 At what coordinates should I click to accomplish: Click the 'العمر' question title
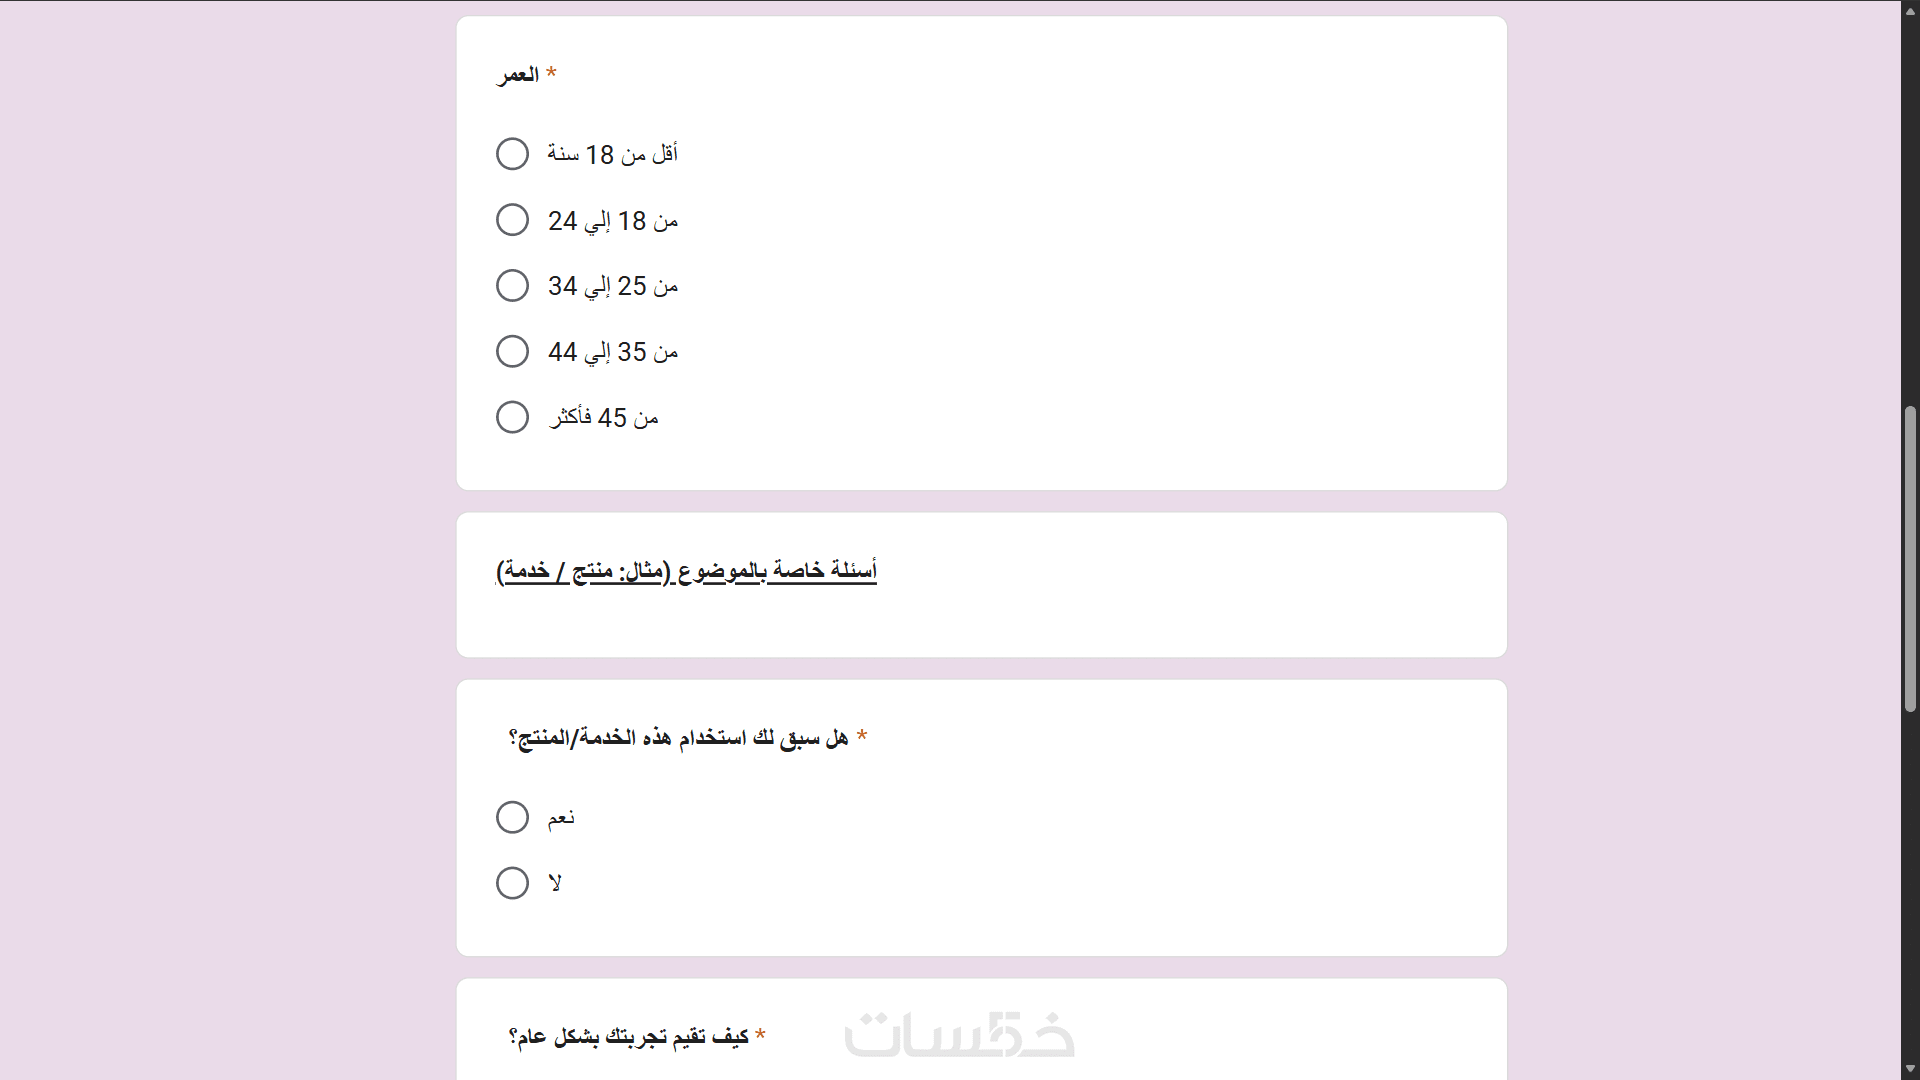coord(519,75)
